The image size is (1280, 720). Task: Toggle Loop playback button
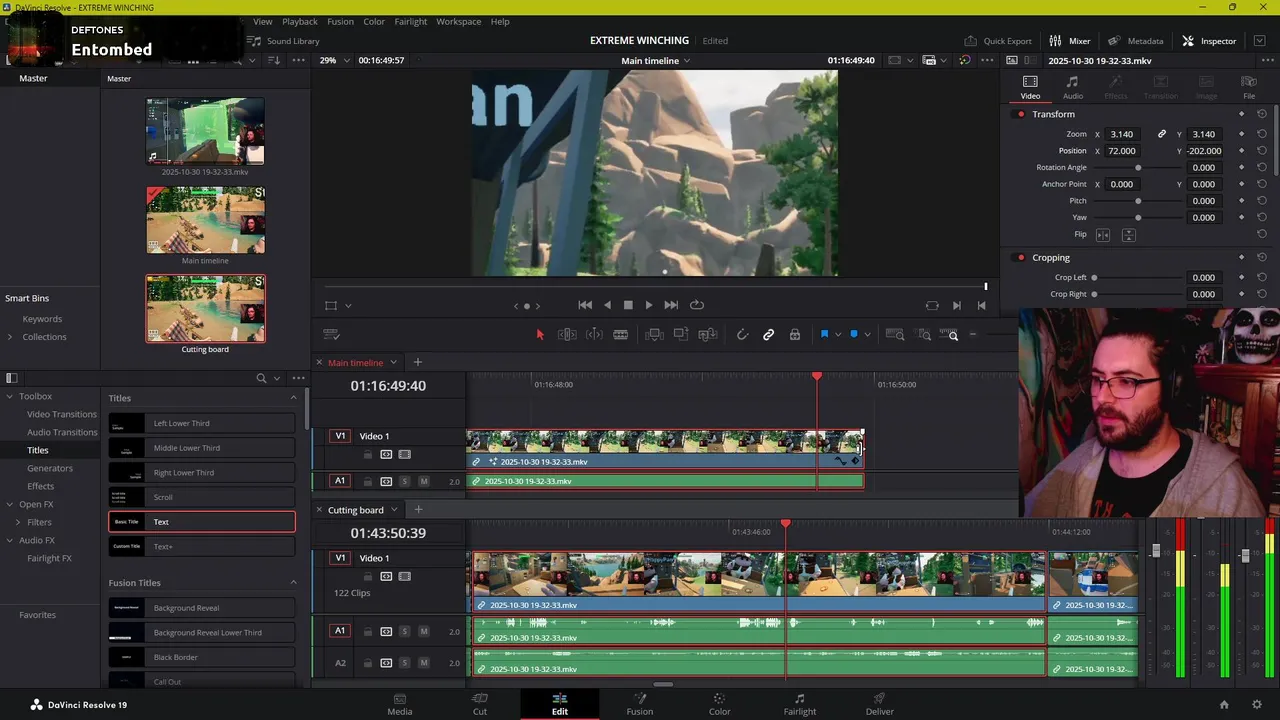point(697,305)
